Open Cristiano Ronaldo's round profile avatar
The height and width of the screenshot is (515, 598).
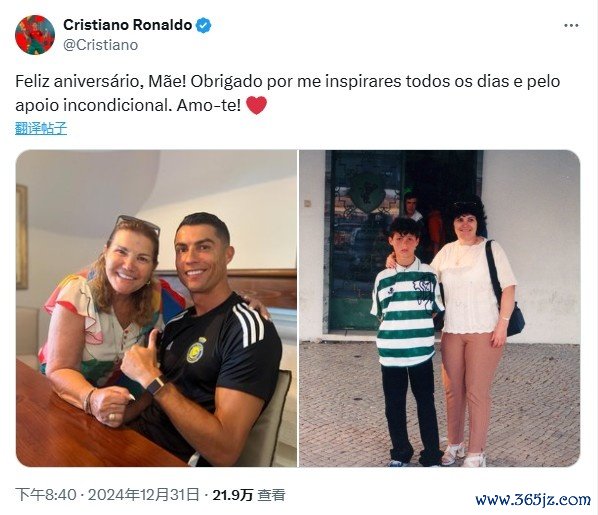[x=35, y=35]
